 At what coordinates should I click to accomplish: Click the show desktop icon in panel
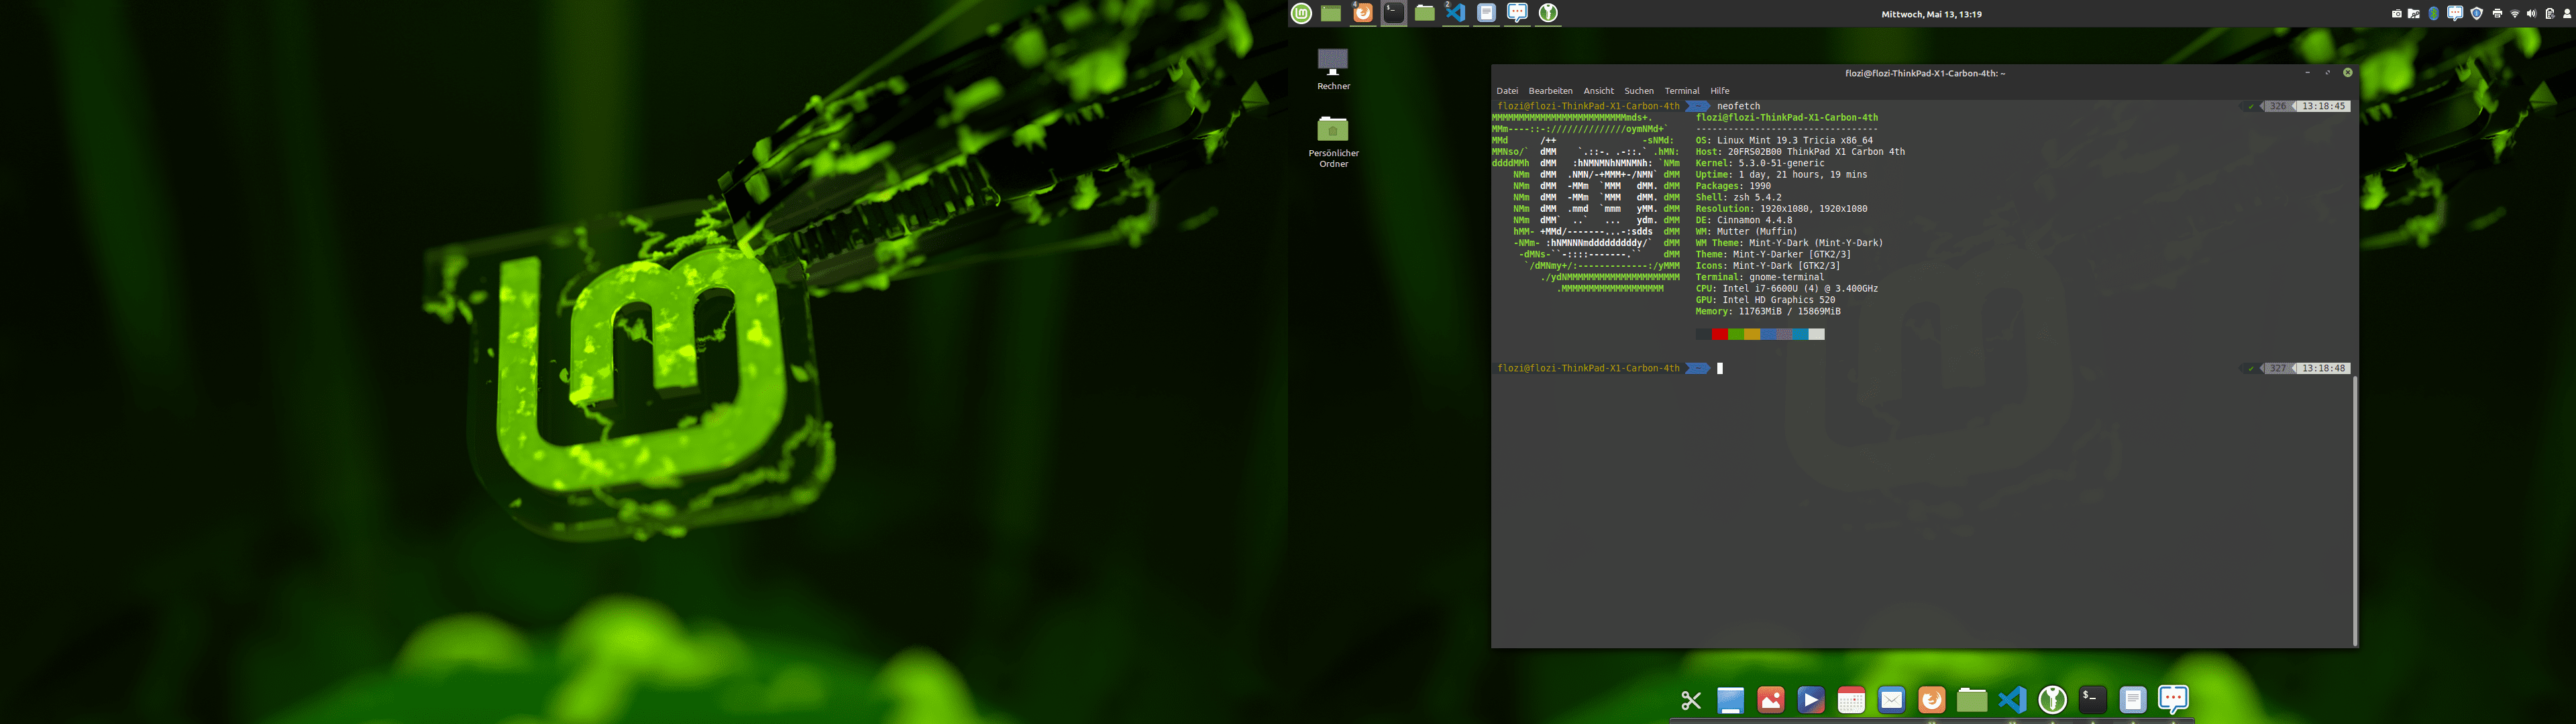coord(1331,13)
